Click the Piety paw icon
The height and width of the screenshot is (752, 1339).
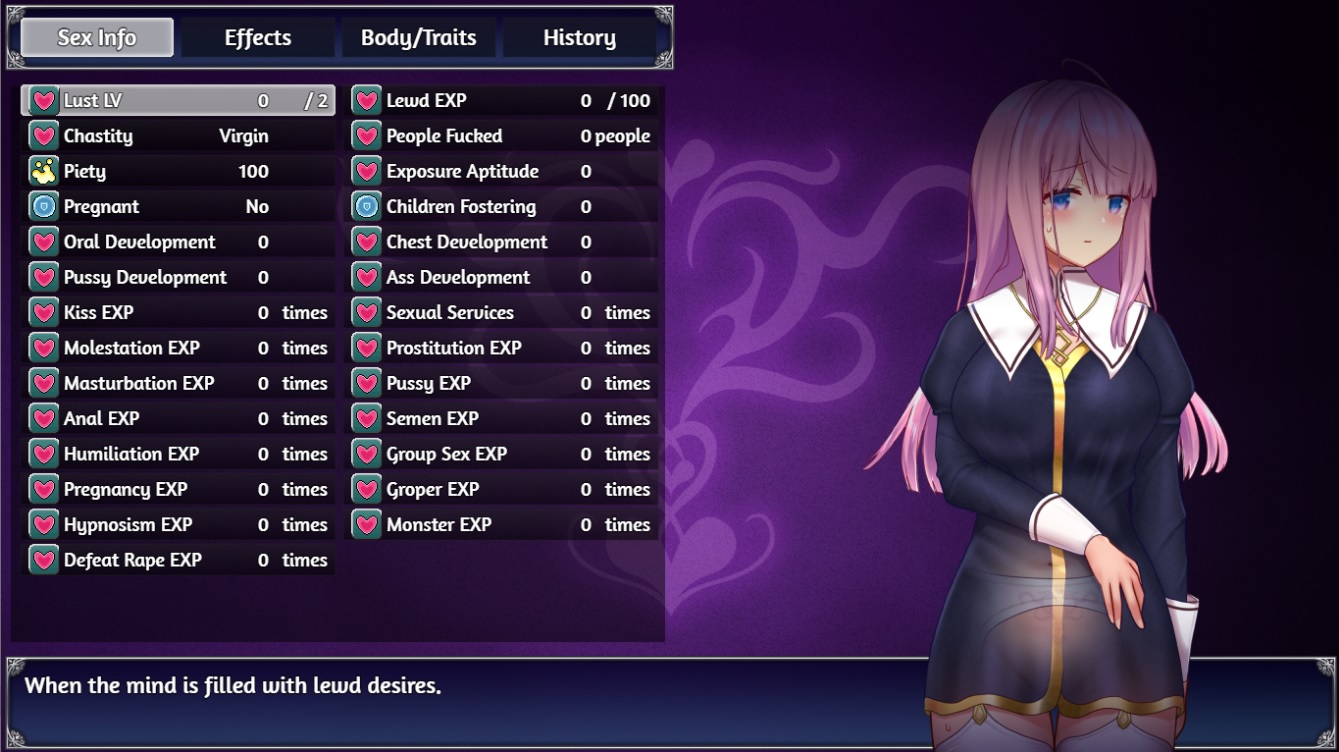pyautogui.click(x=43, y=171)
